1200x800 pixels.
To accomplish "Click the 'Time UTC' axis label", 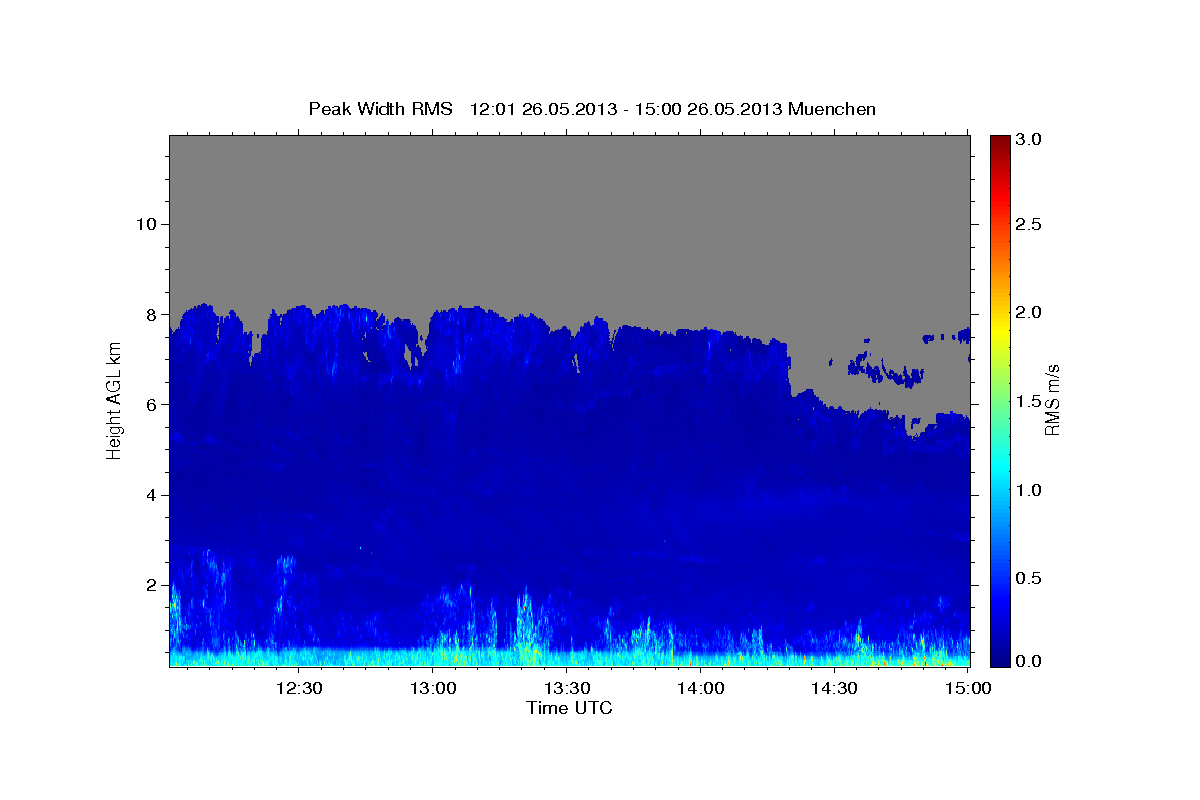I will click(x=569, y=708).
